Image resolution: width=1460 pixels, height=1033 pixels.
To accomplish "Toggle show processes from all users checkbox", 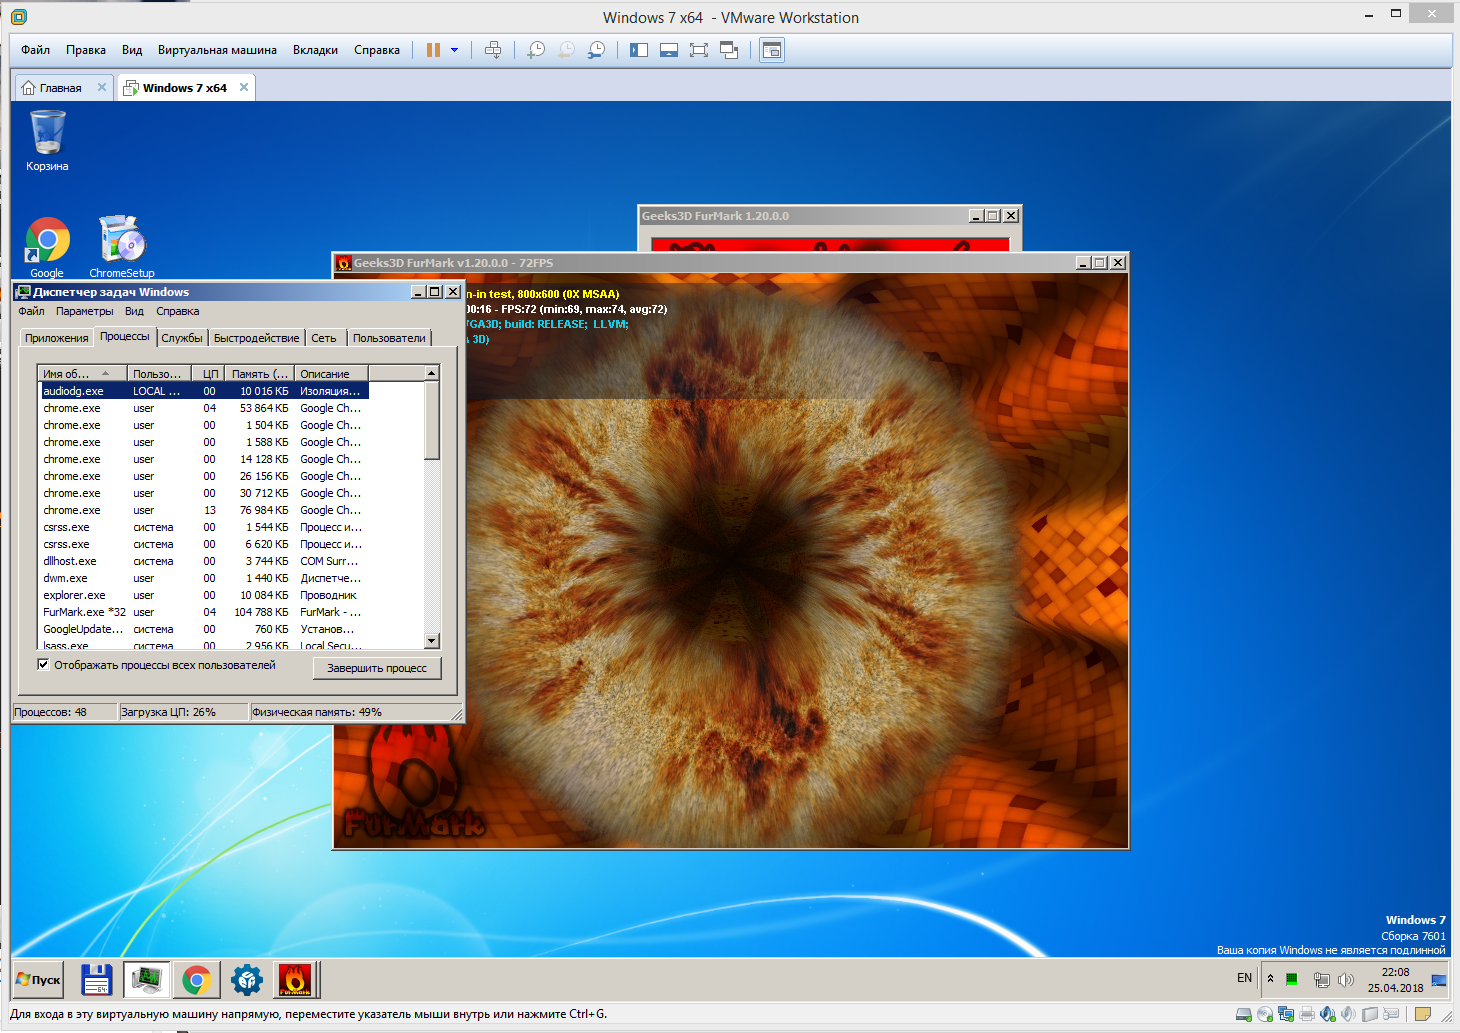I will tap(43, 664).
